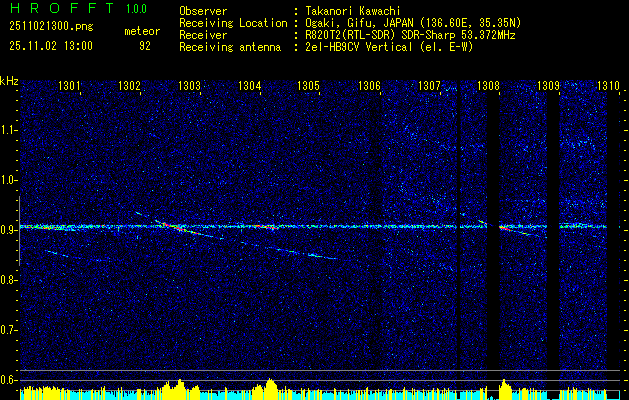Click the kHz axis label

tap(9, 81)
